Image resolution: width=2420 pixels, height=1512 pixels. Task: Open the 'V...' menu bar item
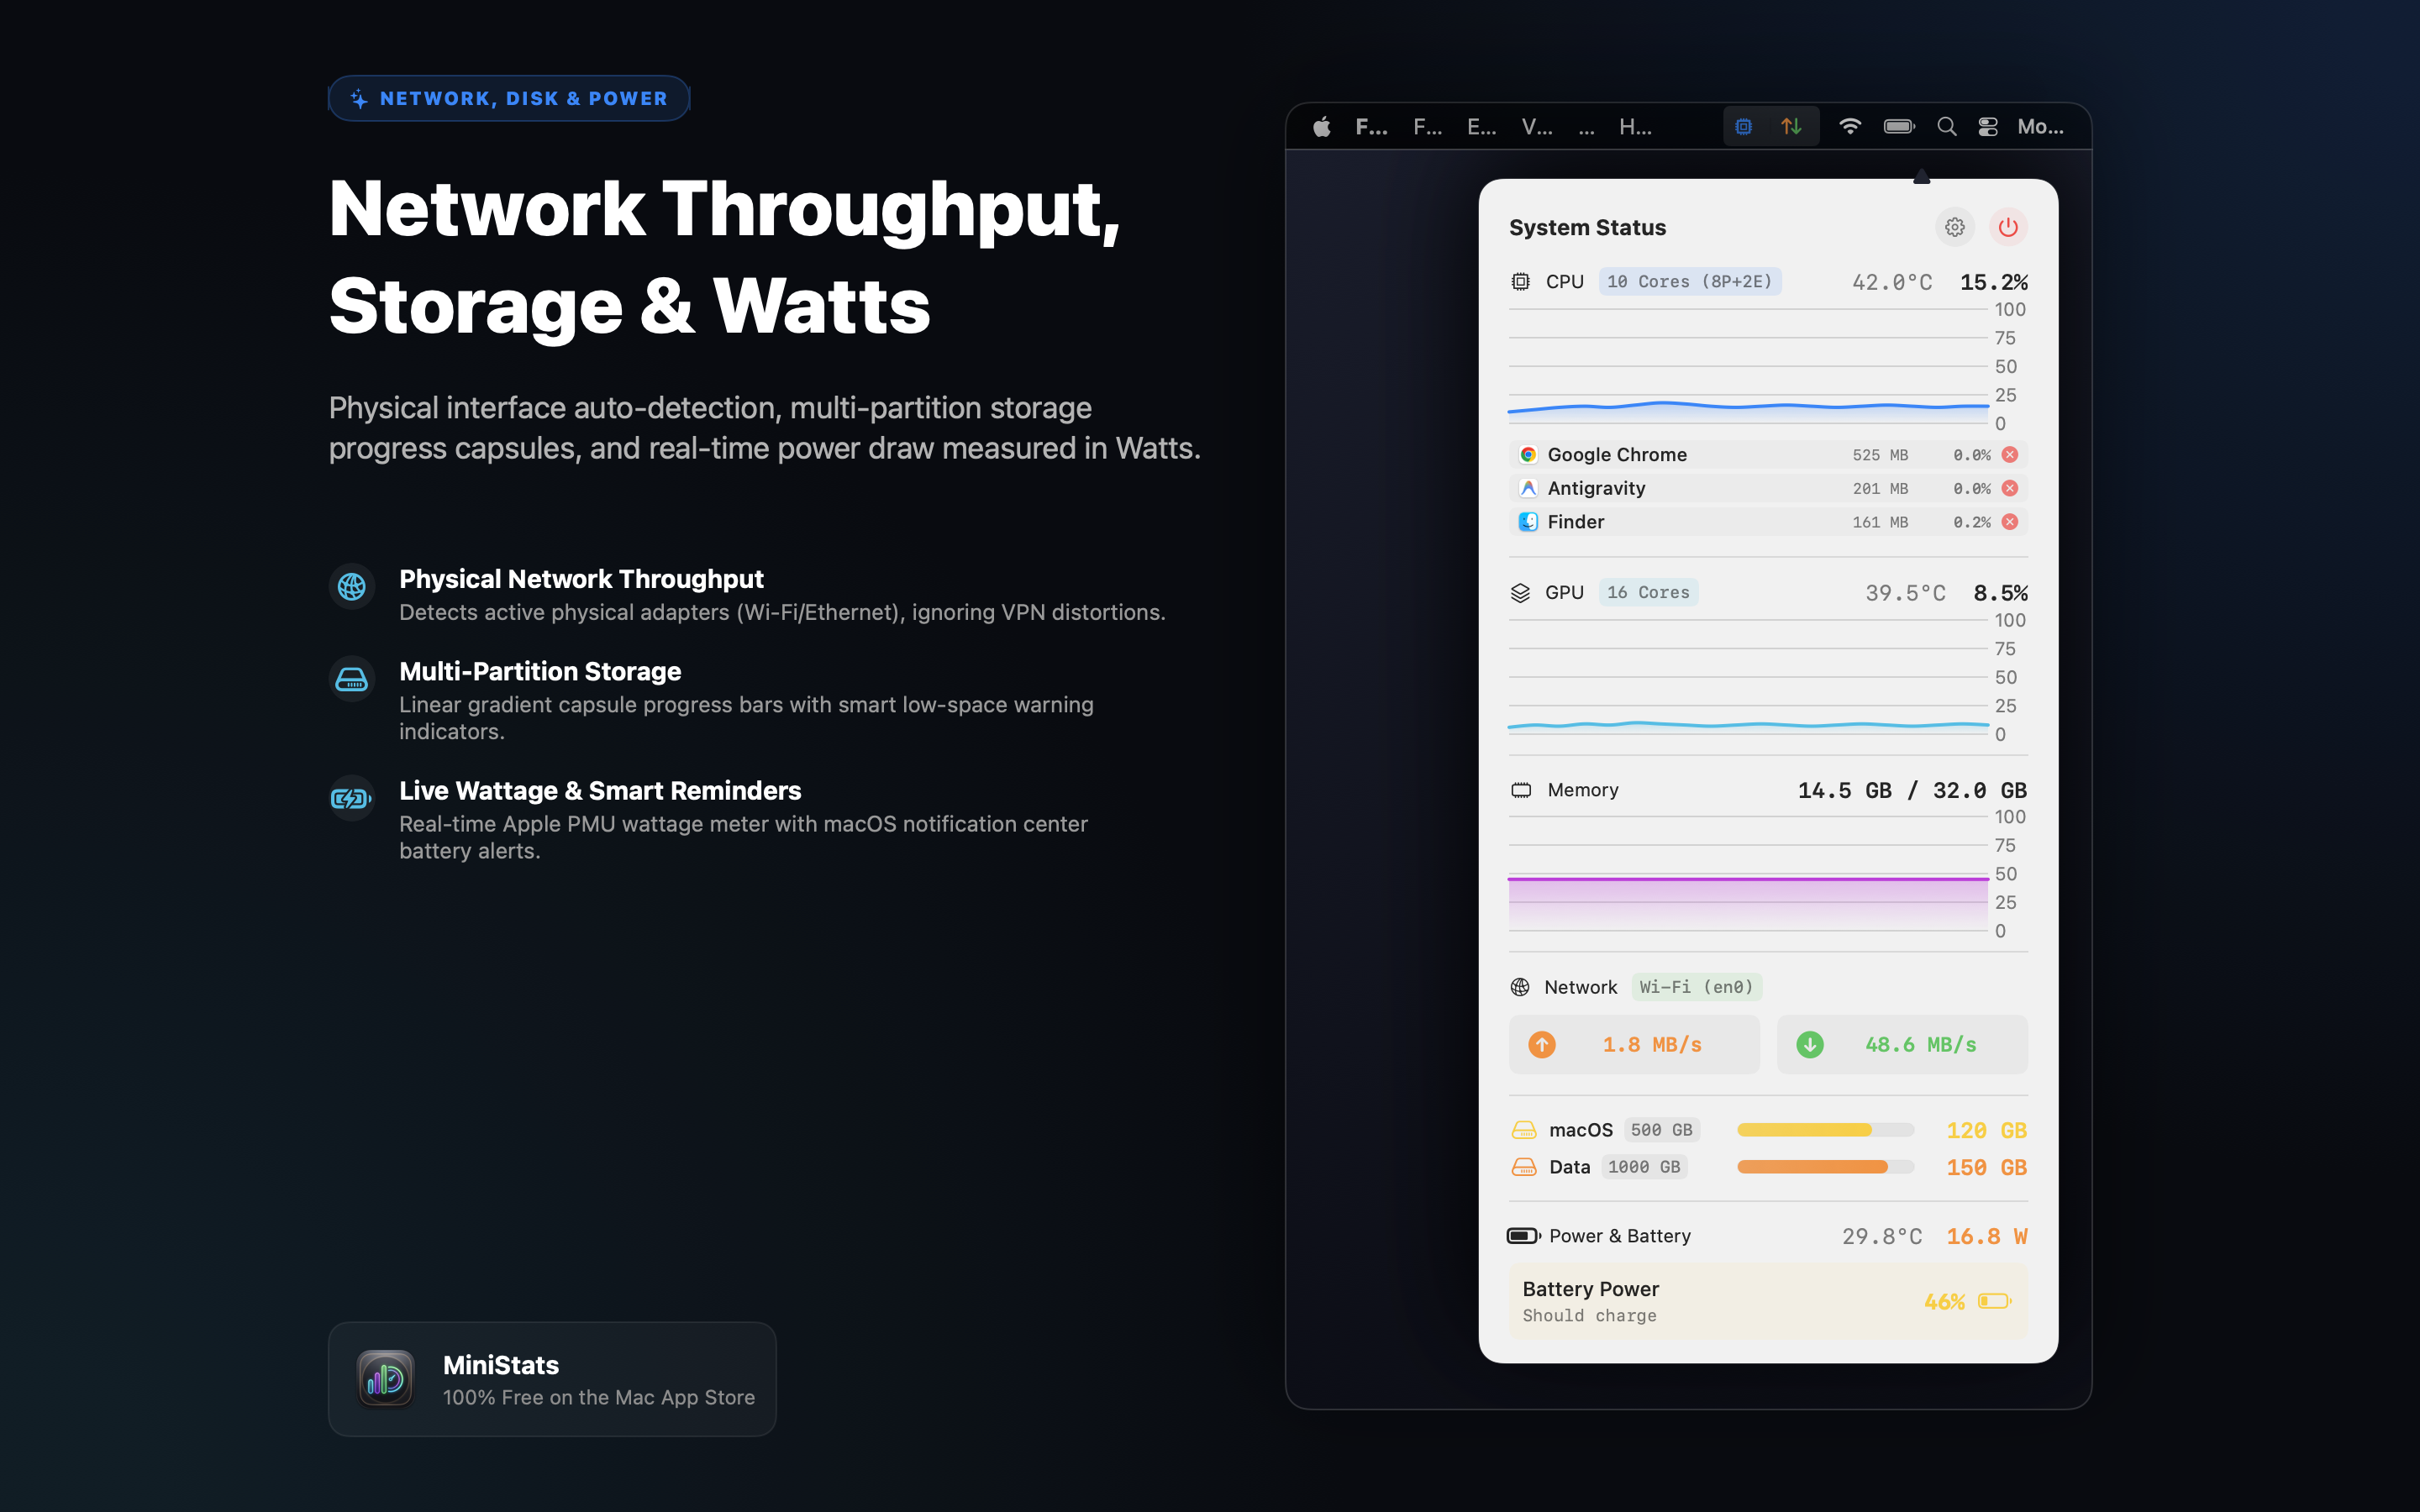pyautogui.click(x=1537, y=127)
